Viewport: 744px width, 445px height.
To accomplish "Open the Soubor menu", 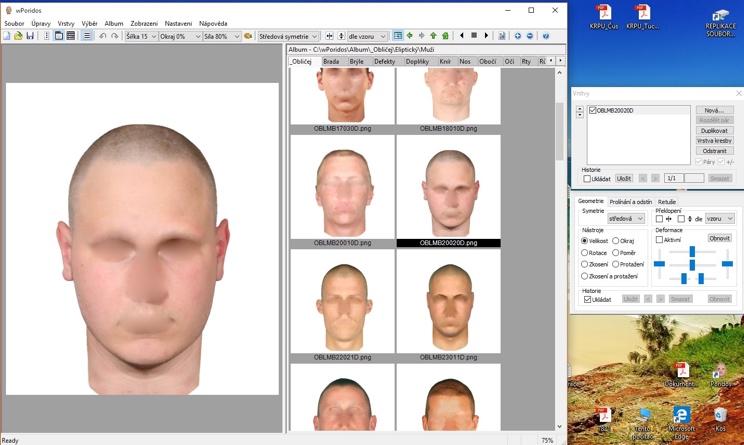I will pyautogui.click(x=14, y=23).
